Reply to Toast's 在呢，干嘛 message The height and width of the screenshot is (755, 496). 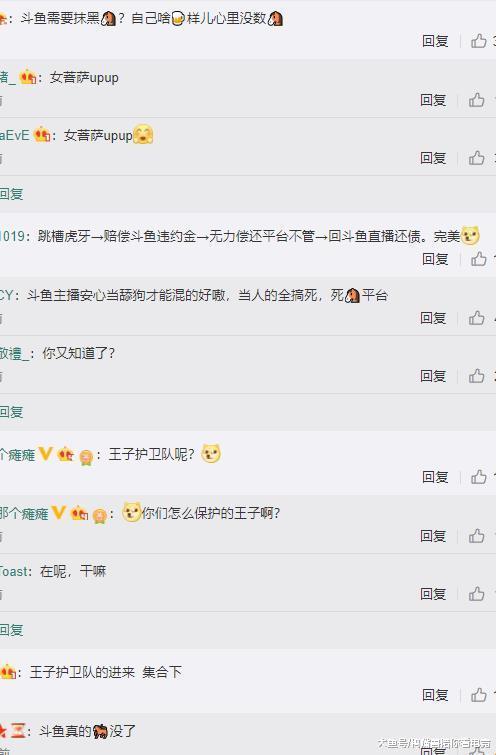pyautogui.click(x=433, y=594)
